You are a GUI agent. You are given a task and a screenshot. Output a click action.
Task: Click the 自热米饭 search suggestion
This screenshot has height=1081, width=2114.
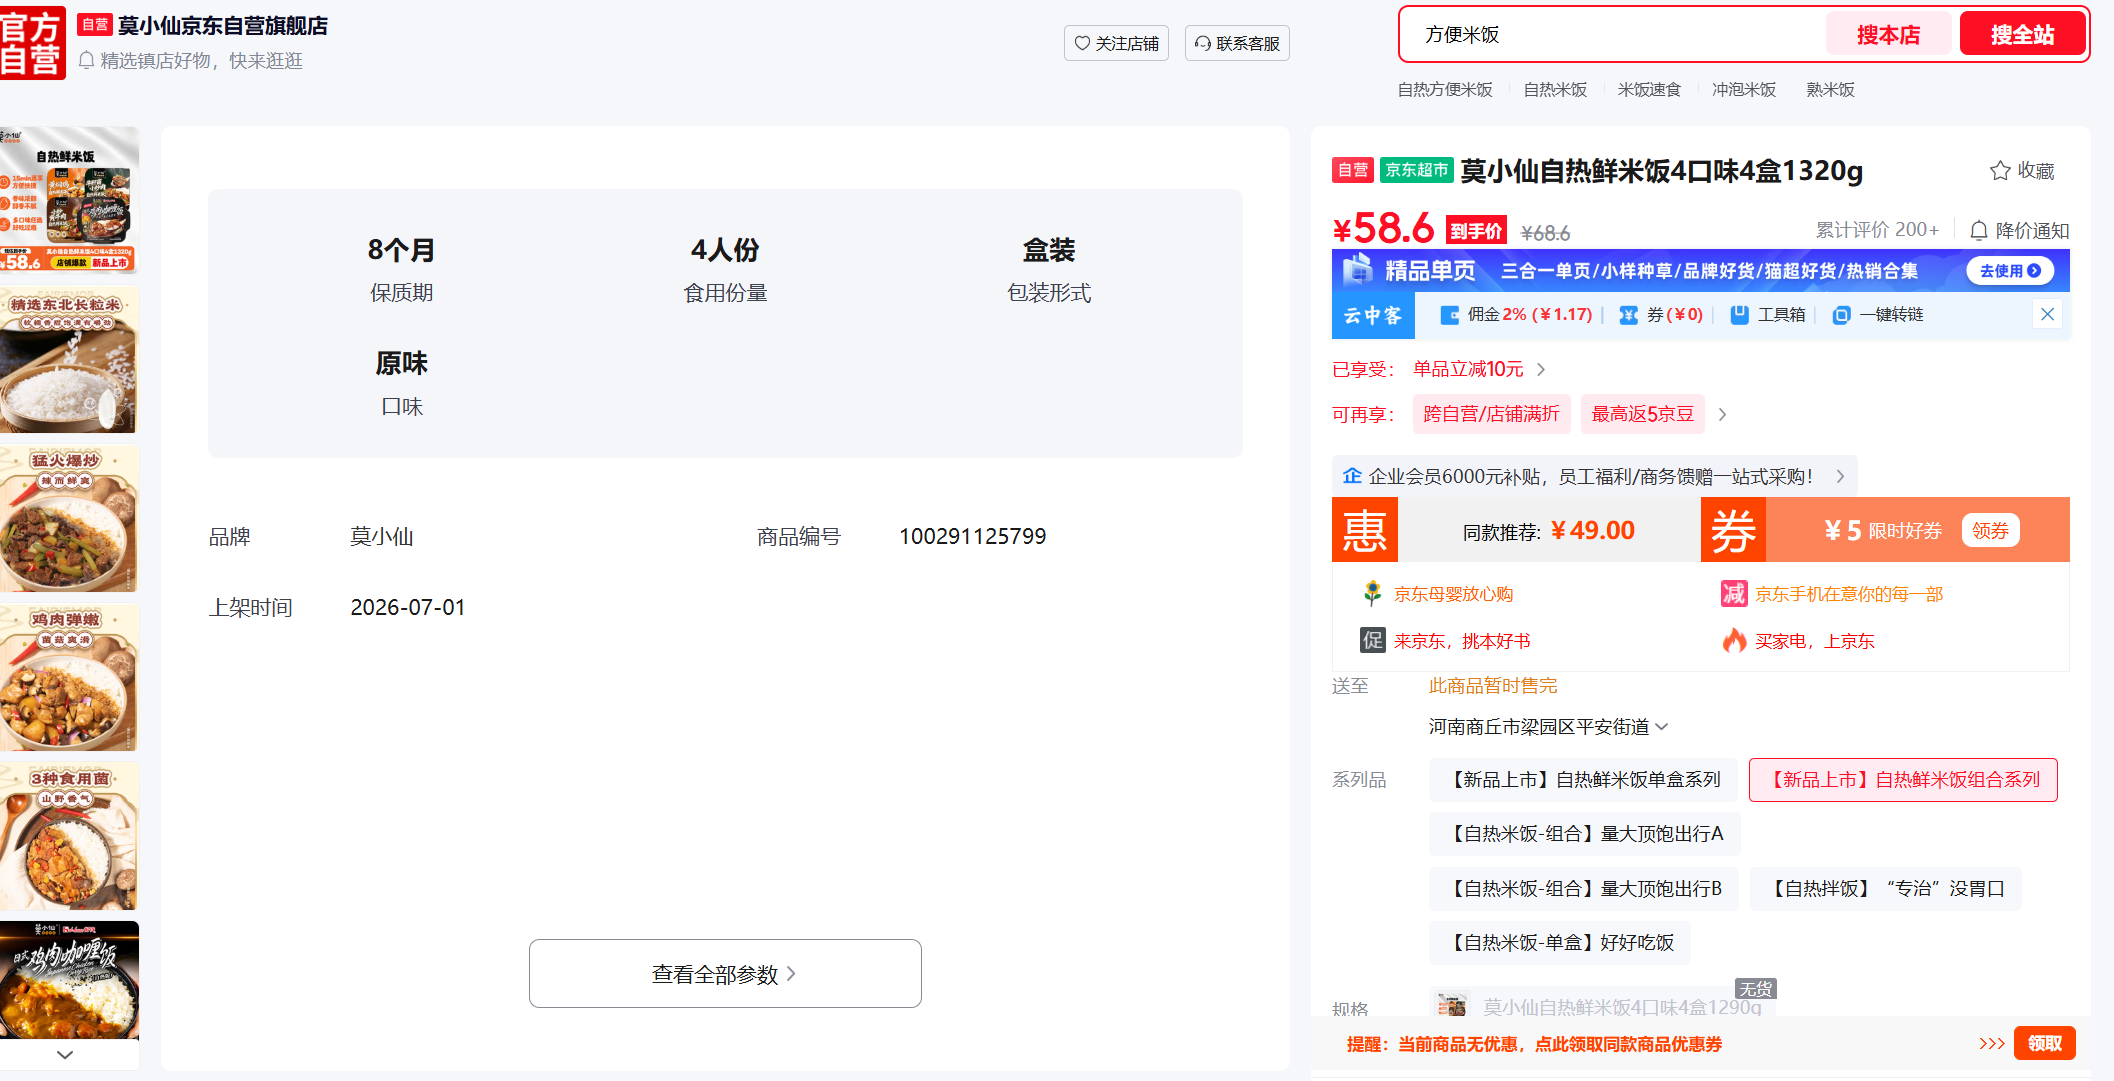click(x=1555, y=90)
